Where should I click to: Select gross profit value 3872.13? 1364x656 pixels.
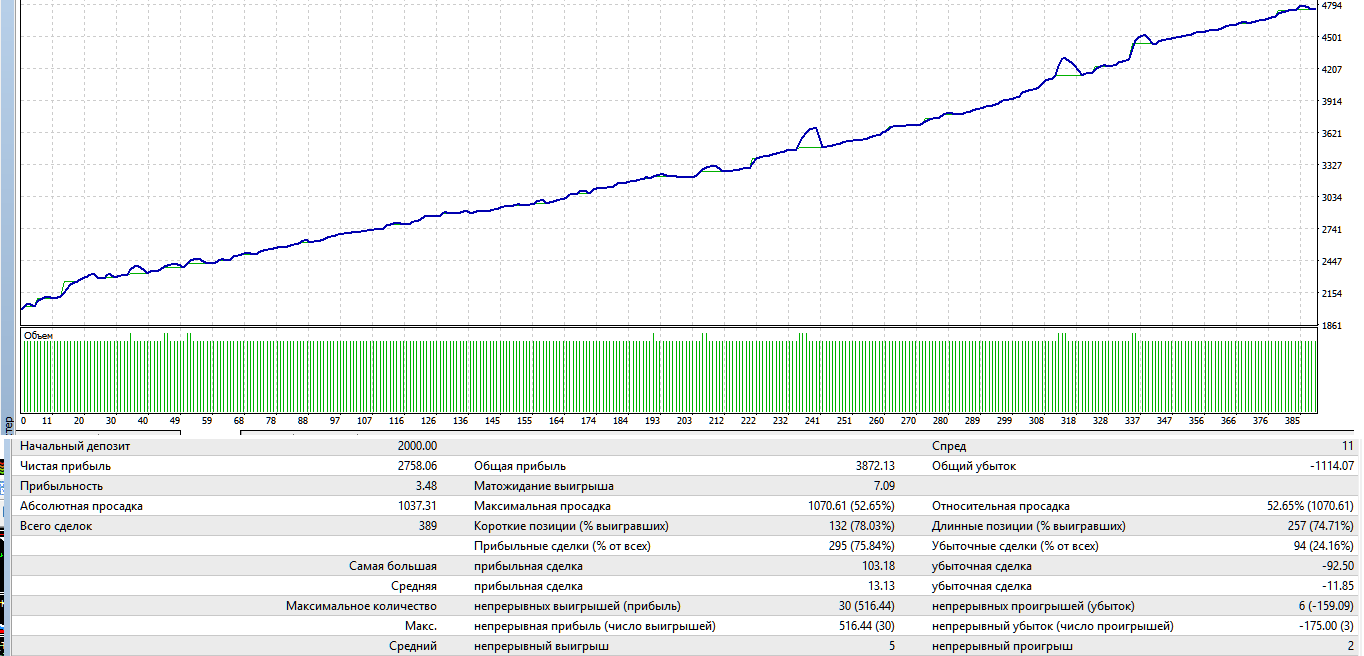point(873,466)
